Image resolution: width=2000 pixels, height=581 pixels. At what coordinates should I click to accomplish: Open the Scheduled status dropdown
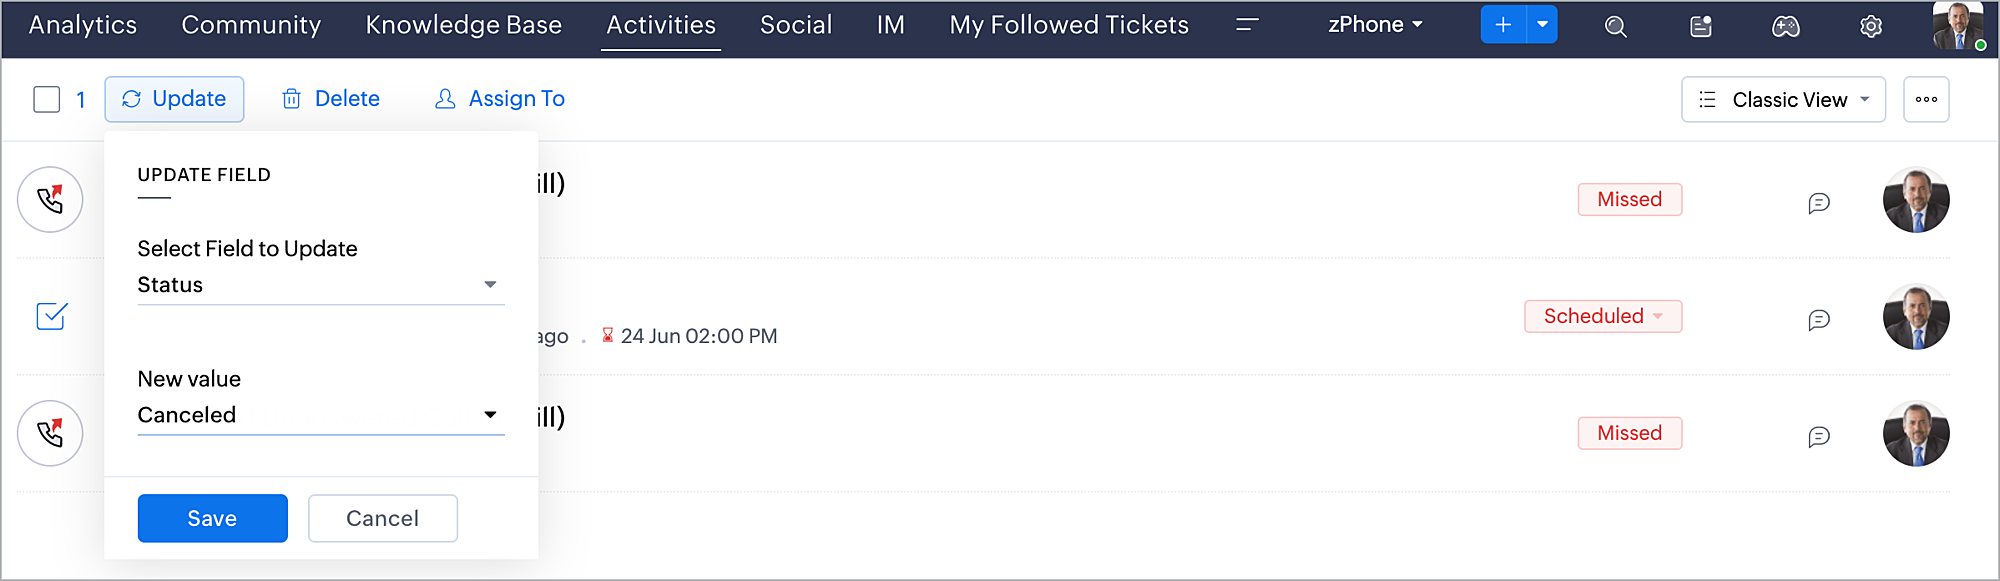pyautogui.click(x=1603, y=317)
